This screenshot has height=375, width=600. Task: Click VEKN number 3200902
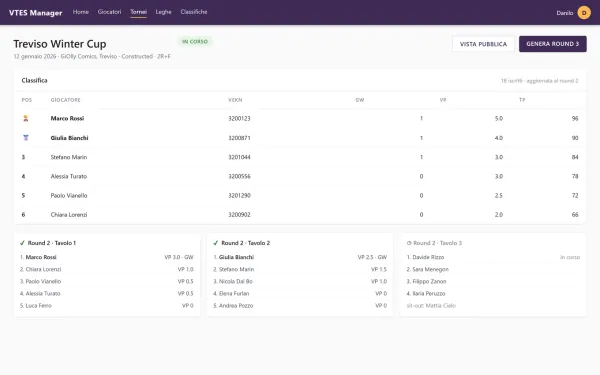239,215
